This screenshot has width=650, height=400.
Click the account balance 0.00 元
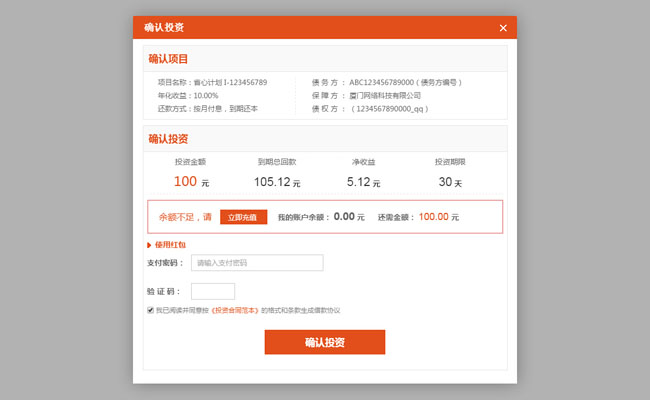tap(348, 216)
